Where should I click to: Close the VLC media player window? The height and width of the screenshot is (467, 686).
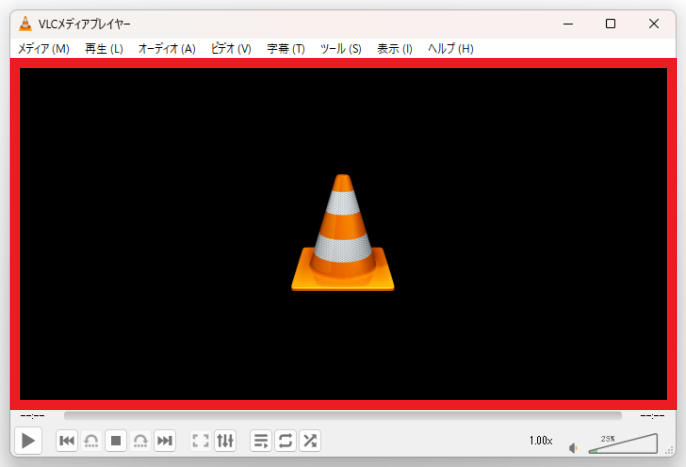pyautogui.click(x=654, y=24)
